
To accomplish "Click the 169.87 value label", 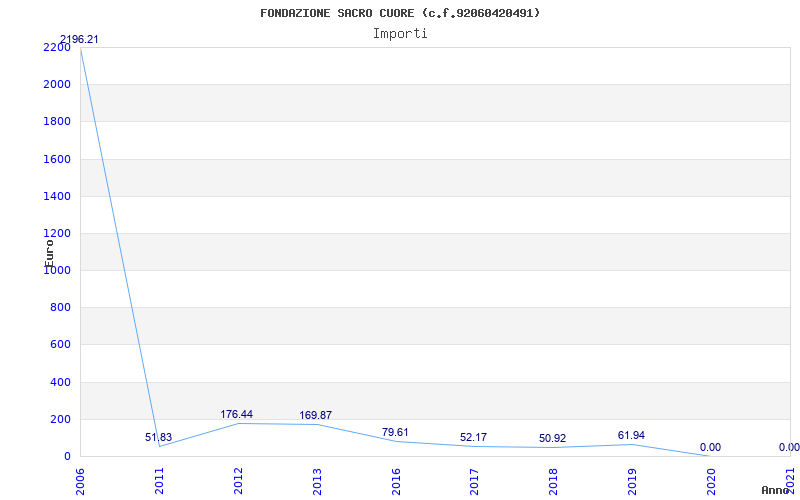I will 316,415.
